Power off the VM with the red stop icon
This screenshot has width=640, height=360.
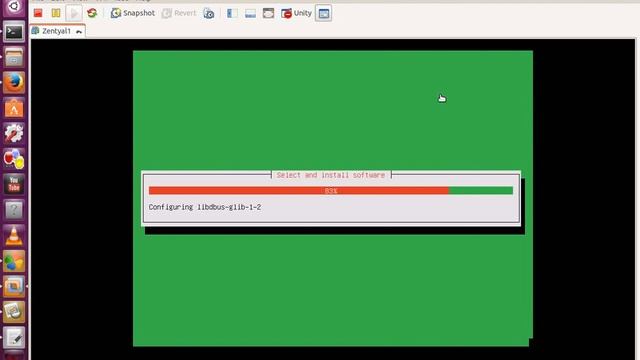(38, 13)
